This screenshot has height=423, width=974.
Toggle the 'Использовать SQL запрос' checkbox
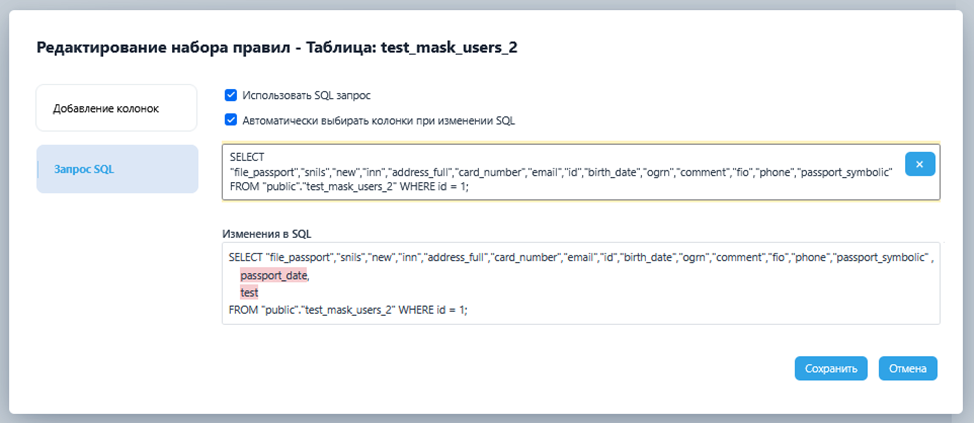point(231,95)
